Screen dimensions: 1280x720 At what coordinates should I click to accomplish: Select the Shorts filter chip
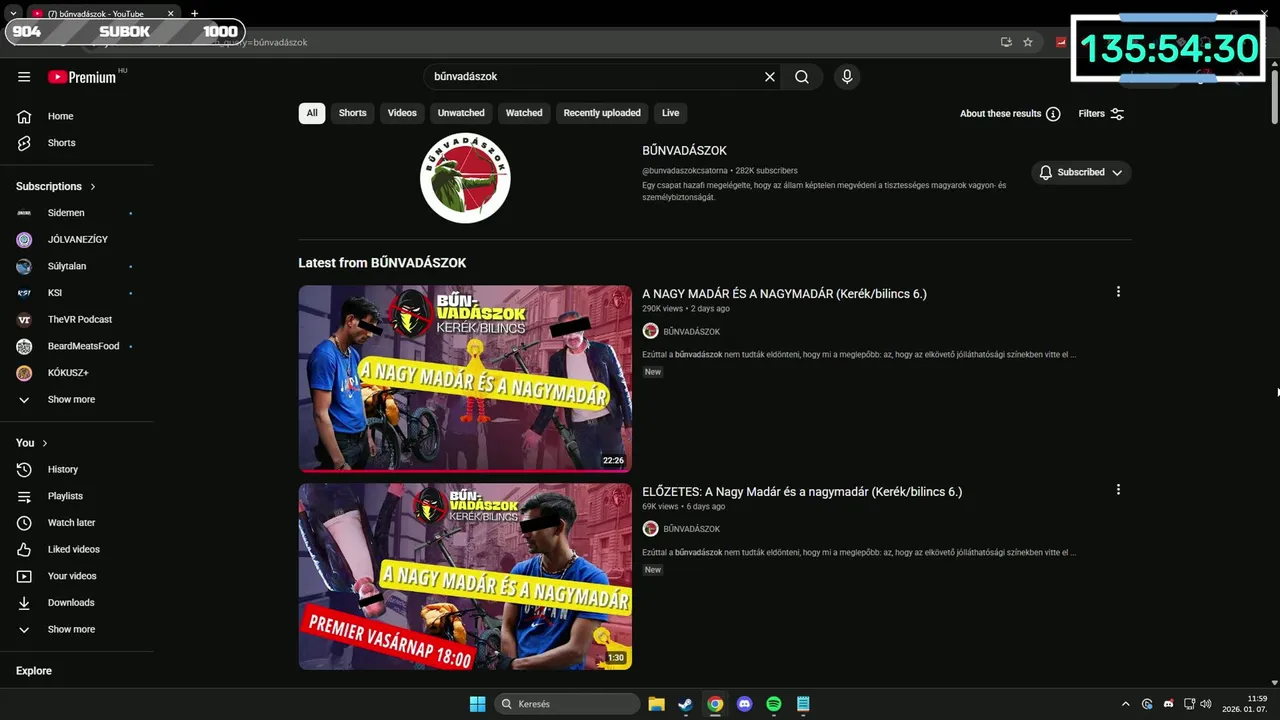[352, 113]
